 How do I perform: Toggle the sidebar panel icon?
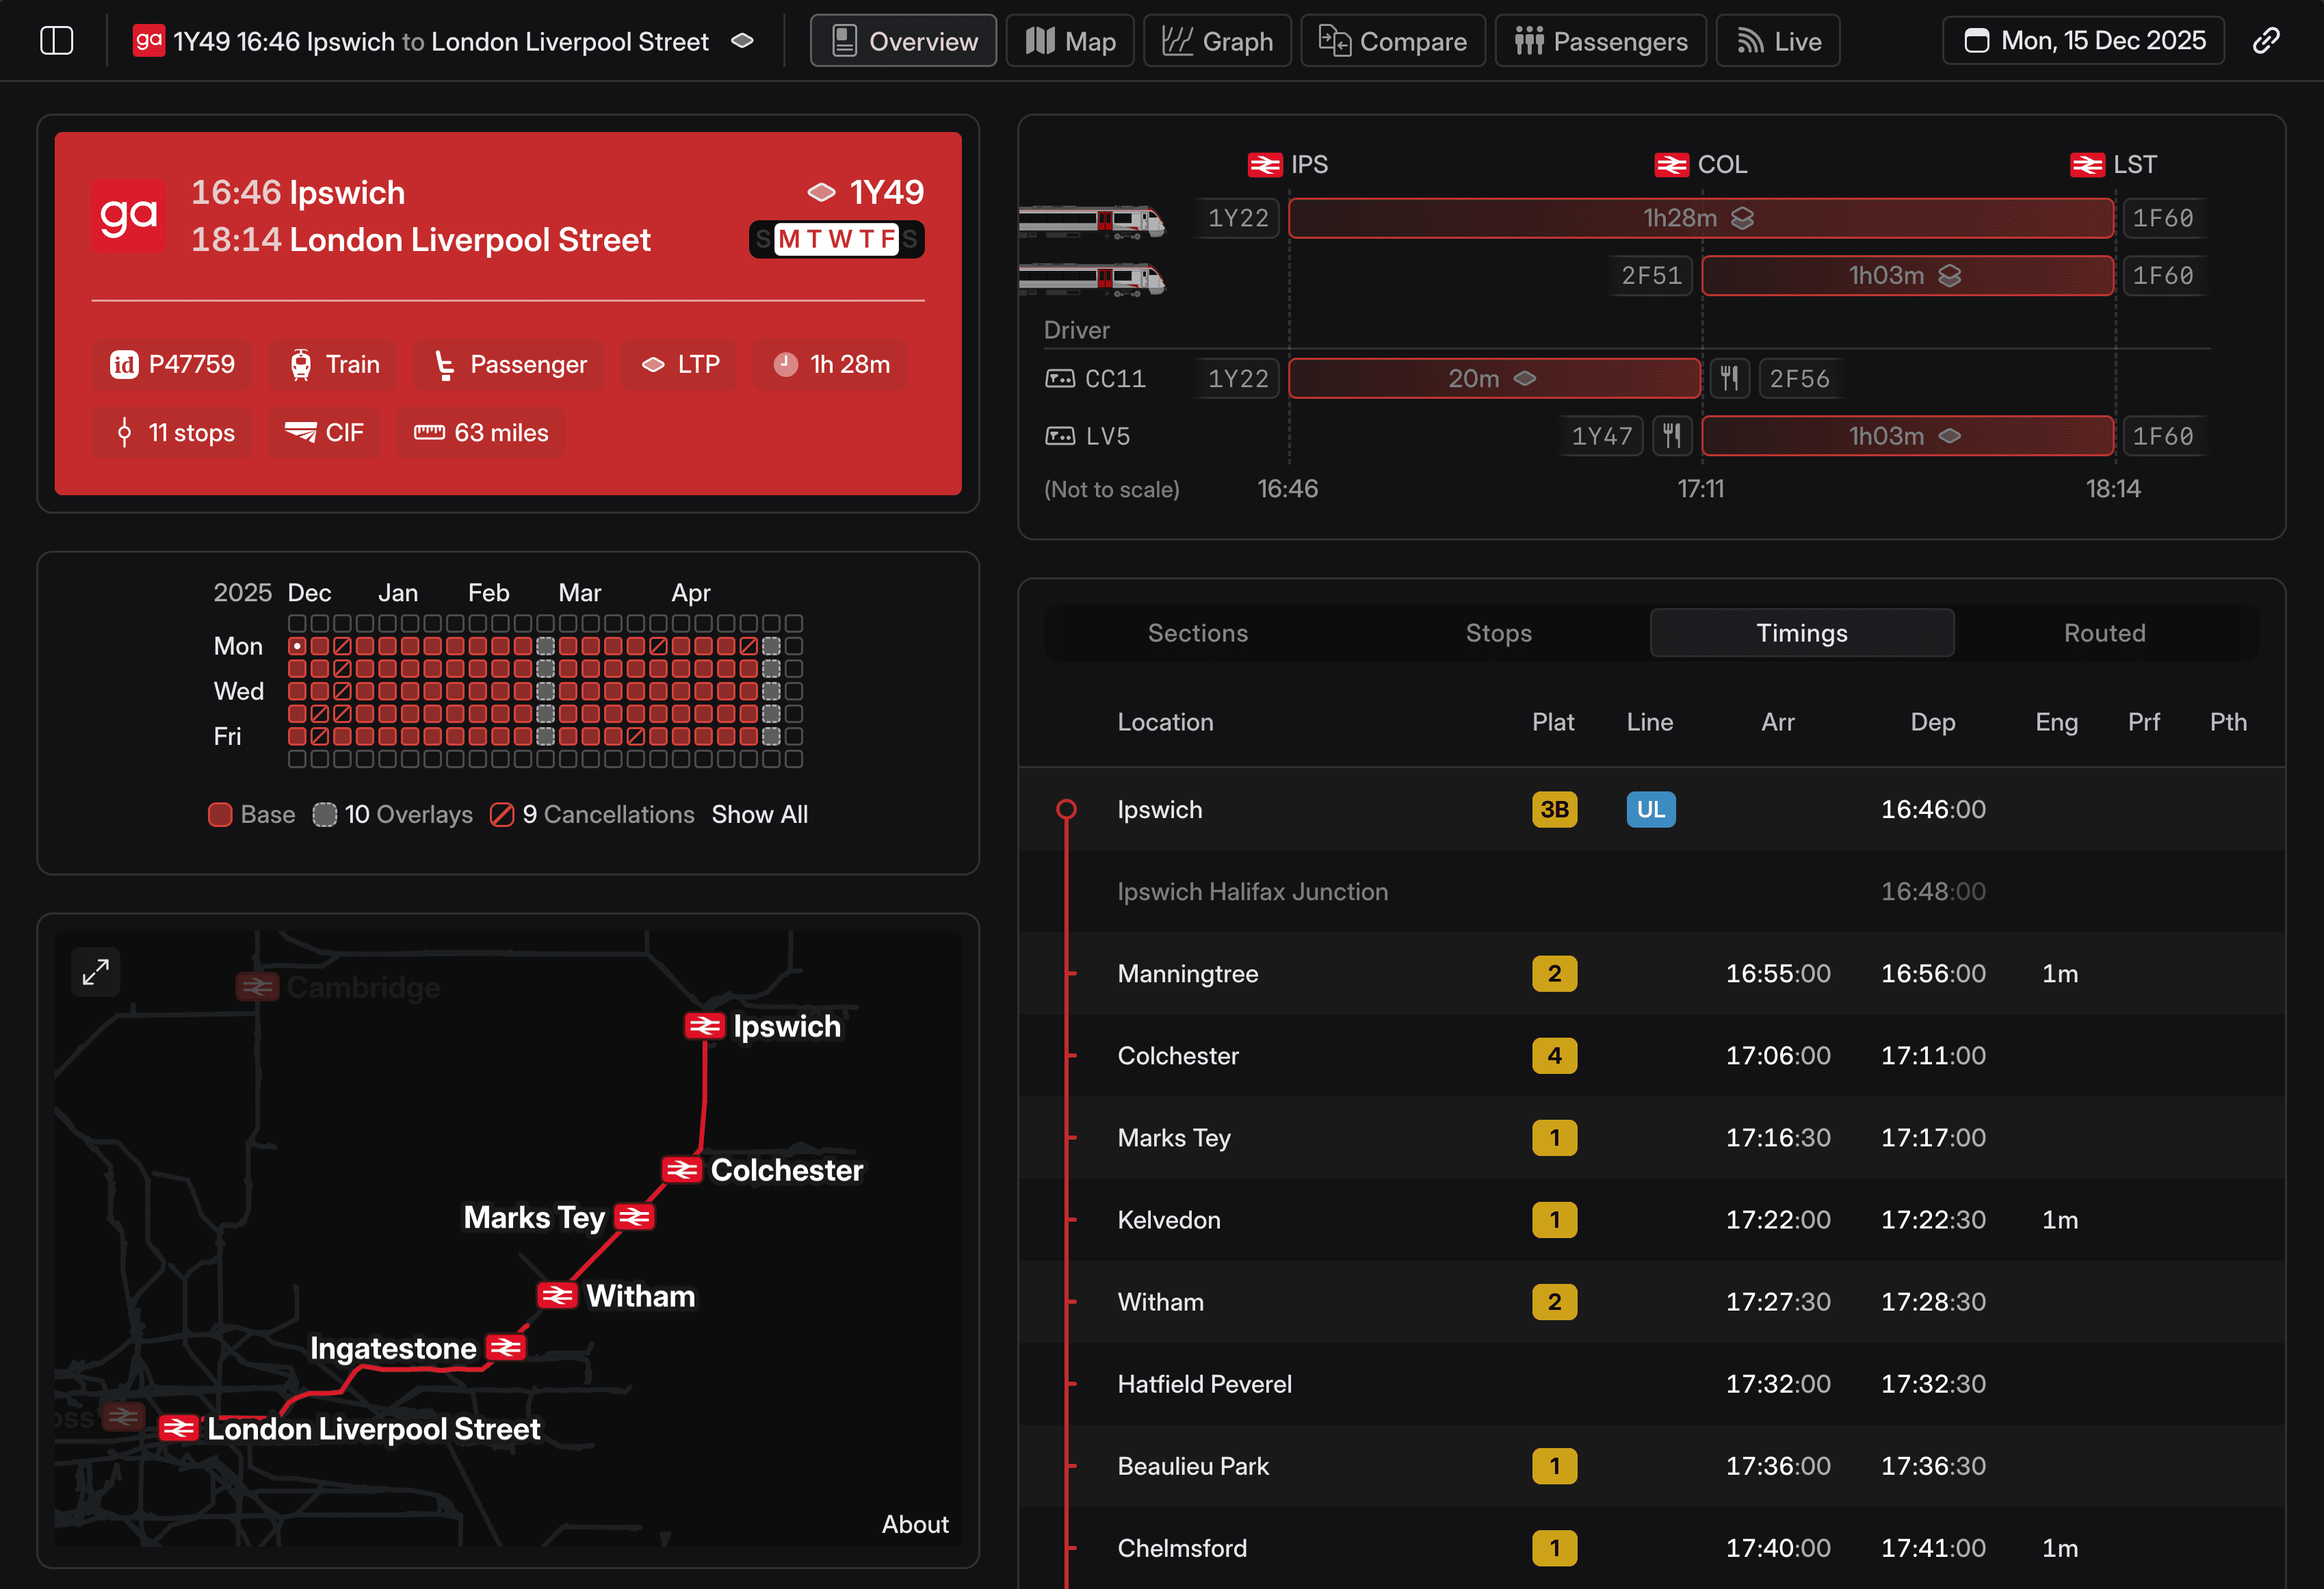[57, 41]
